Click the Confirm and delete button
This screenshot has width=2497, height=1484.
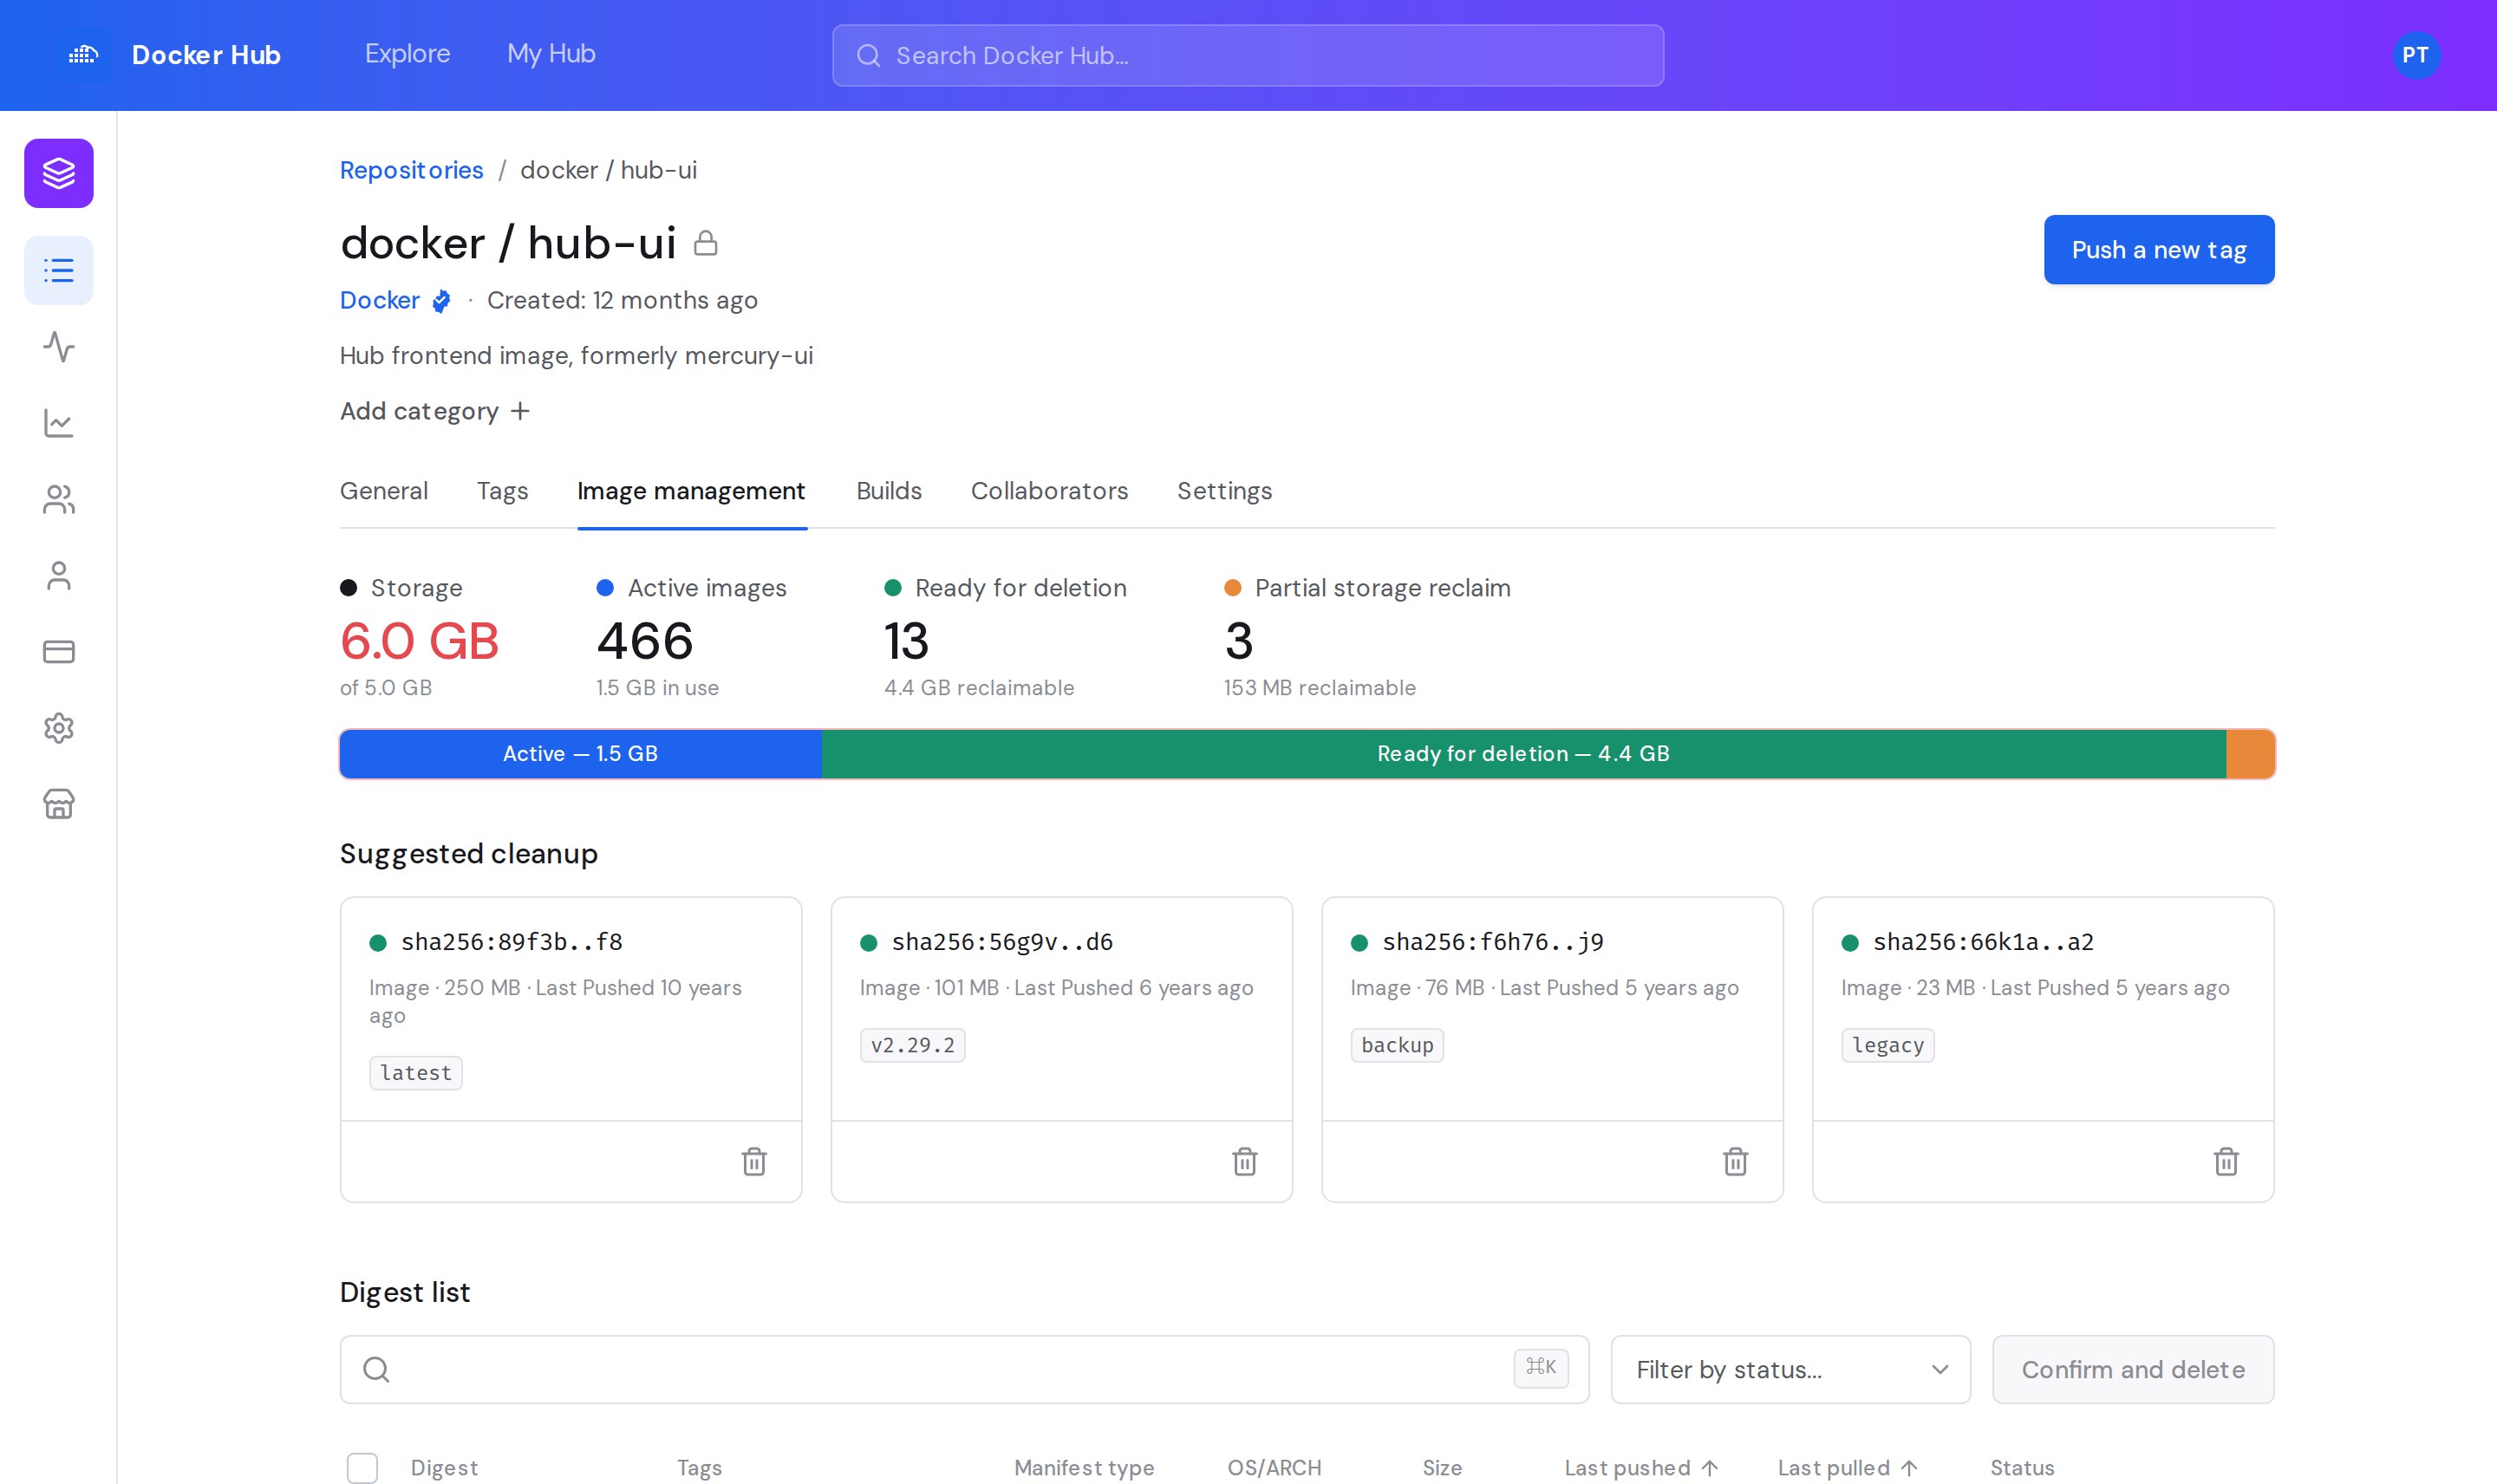(x=2133, y=1369)
